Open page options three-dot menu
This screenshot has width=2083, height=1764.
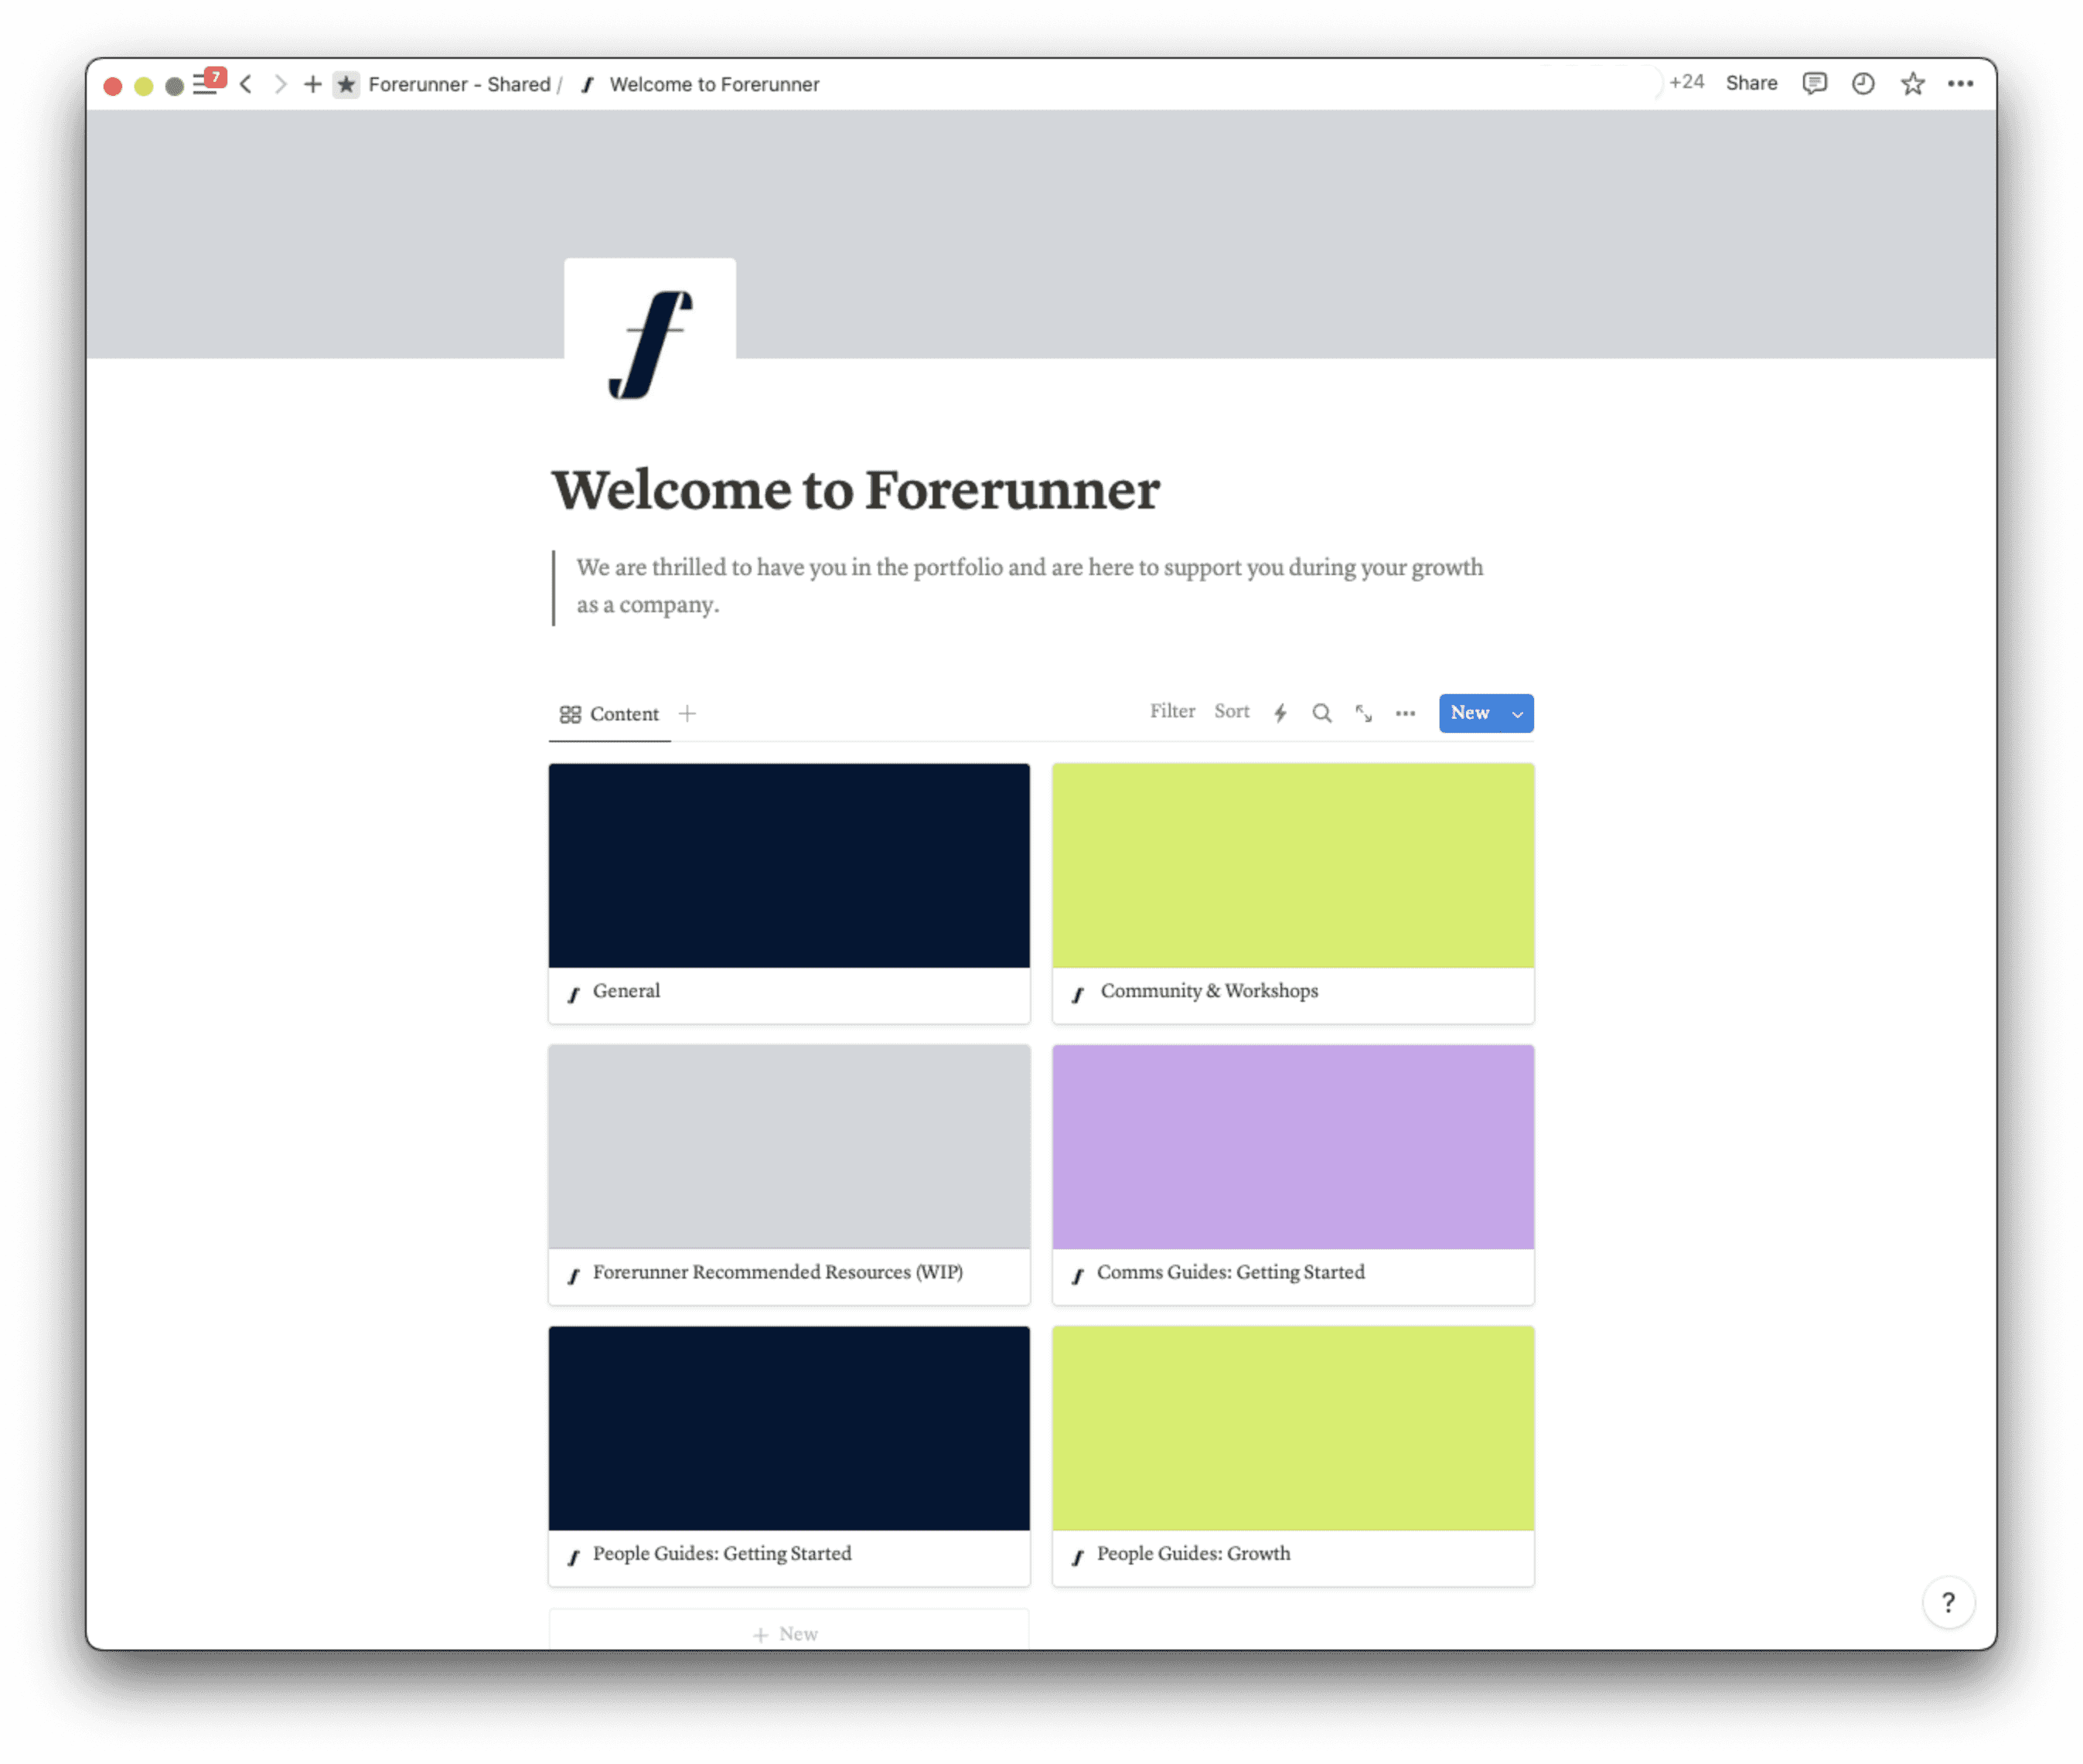coord(1960,84)
